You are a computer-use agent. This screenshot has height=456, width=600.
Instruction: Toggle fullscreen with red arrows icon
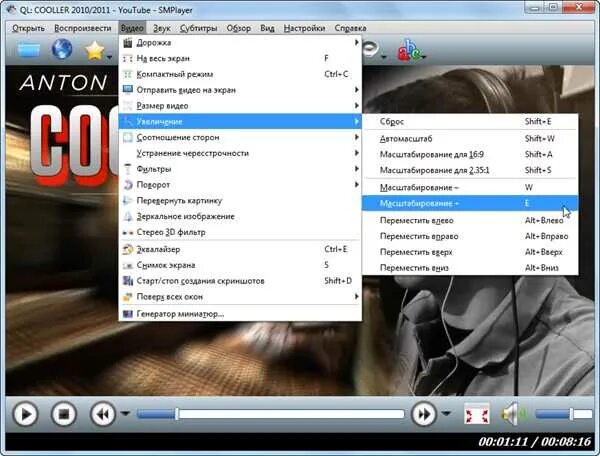click(x=476, y=414)
